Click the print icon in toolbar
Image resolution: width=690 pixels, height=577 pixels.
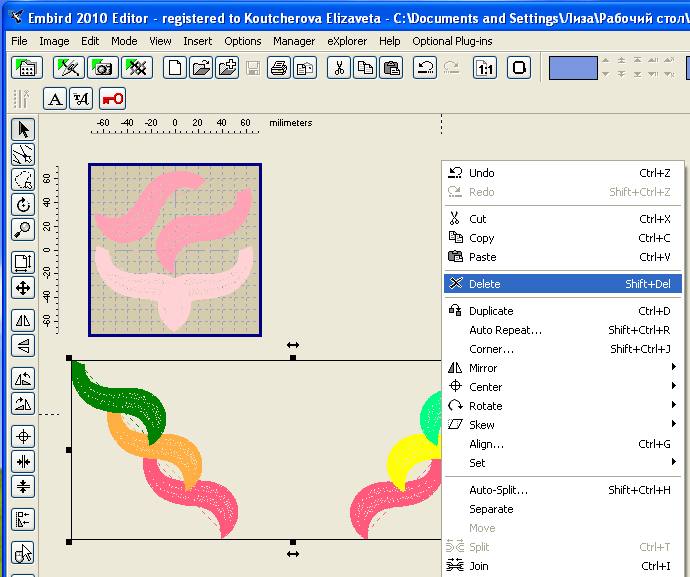279,68
